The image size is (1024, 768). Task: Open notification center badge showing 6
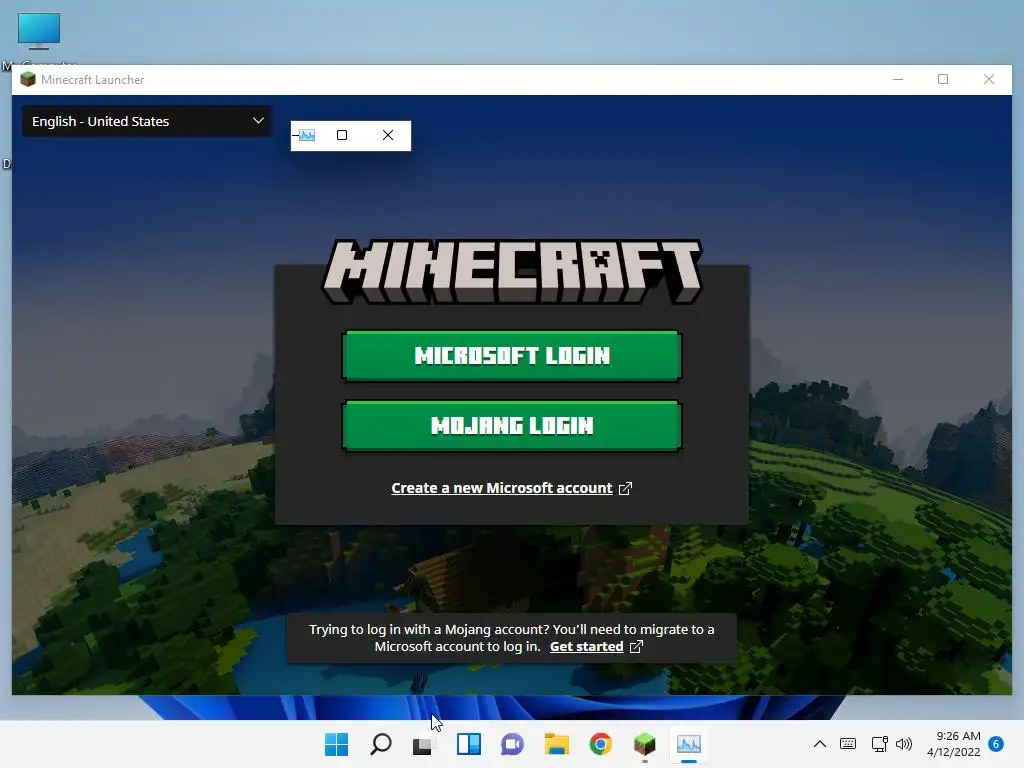(996, 744)
